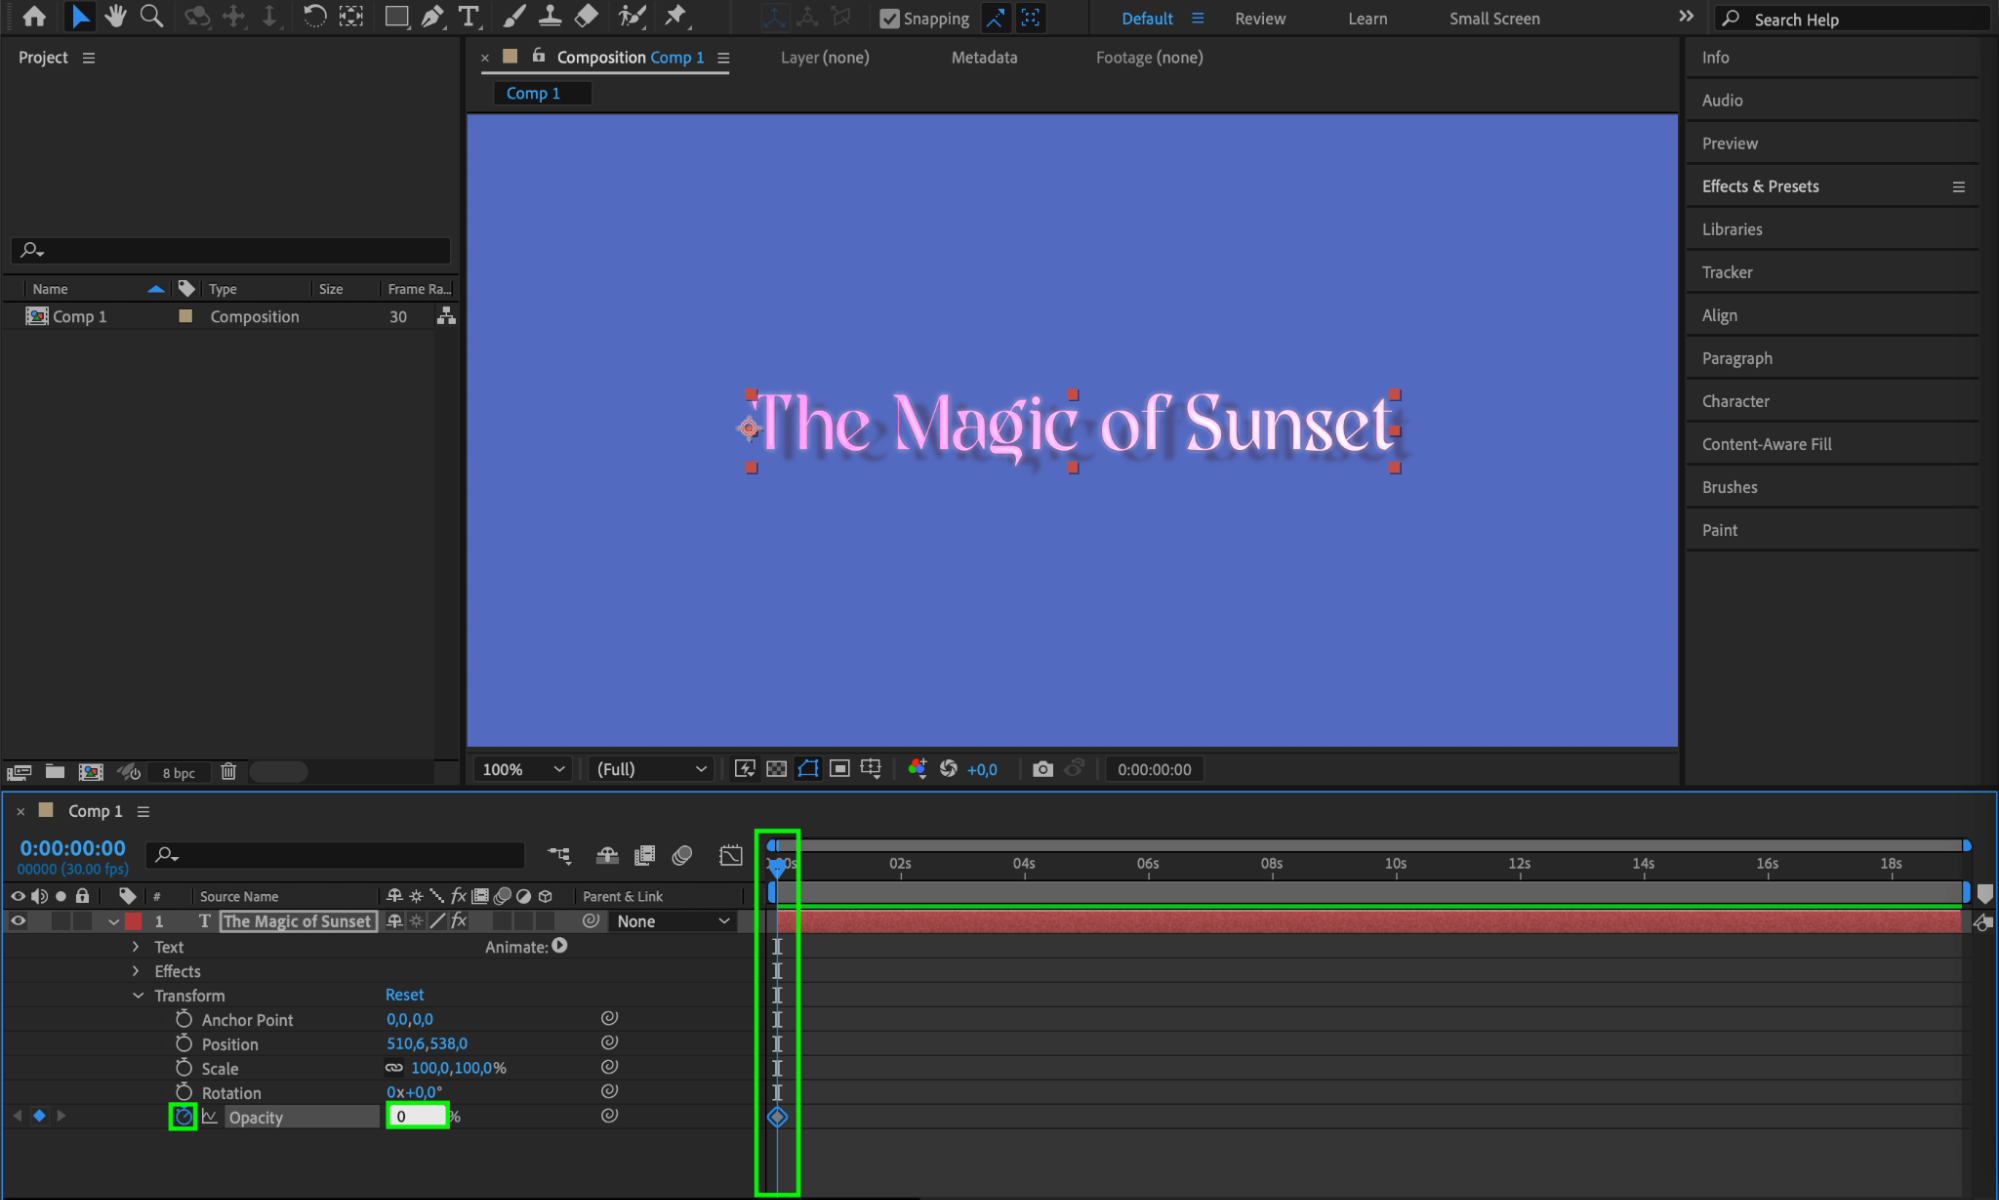The image size is (1999, 1200).
Task: Toggle the Opacity stopwatch
Action: click(x=183, y=1116)
